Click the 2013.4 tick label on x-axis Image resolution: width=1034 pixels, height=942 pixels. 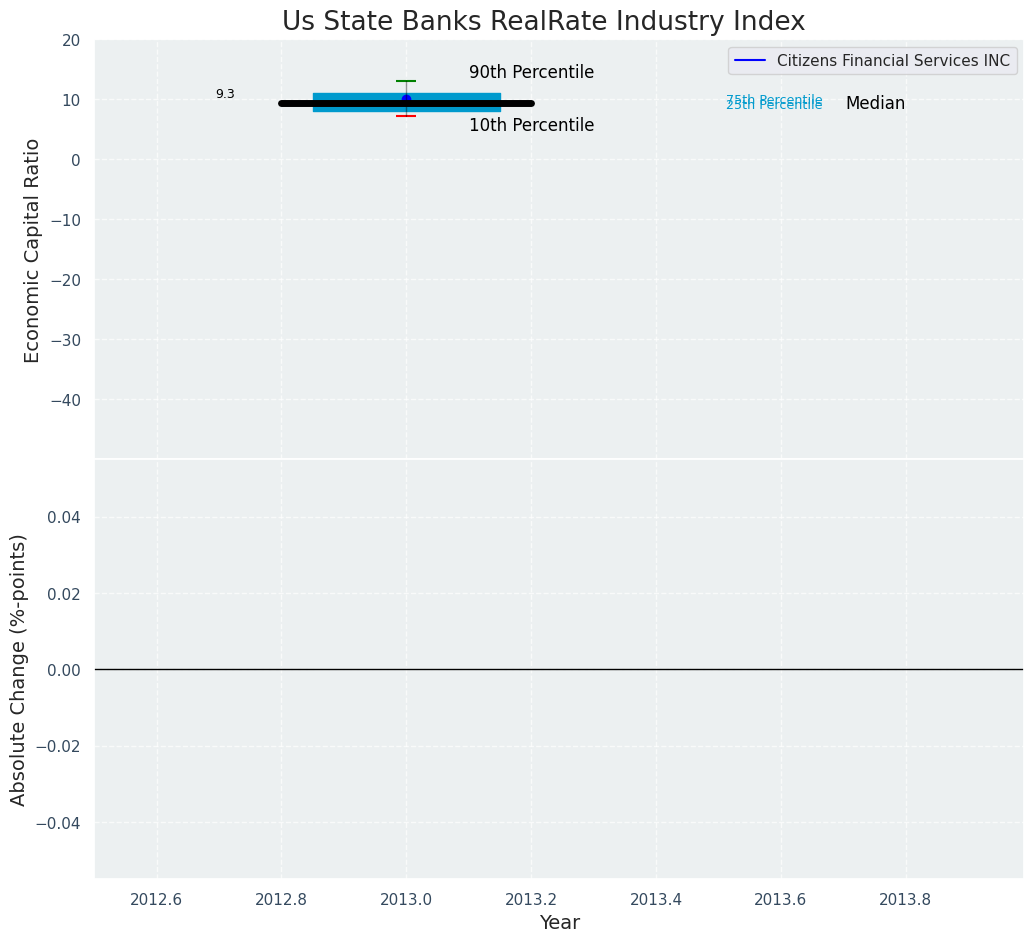(656, 899)
